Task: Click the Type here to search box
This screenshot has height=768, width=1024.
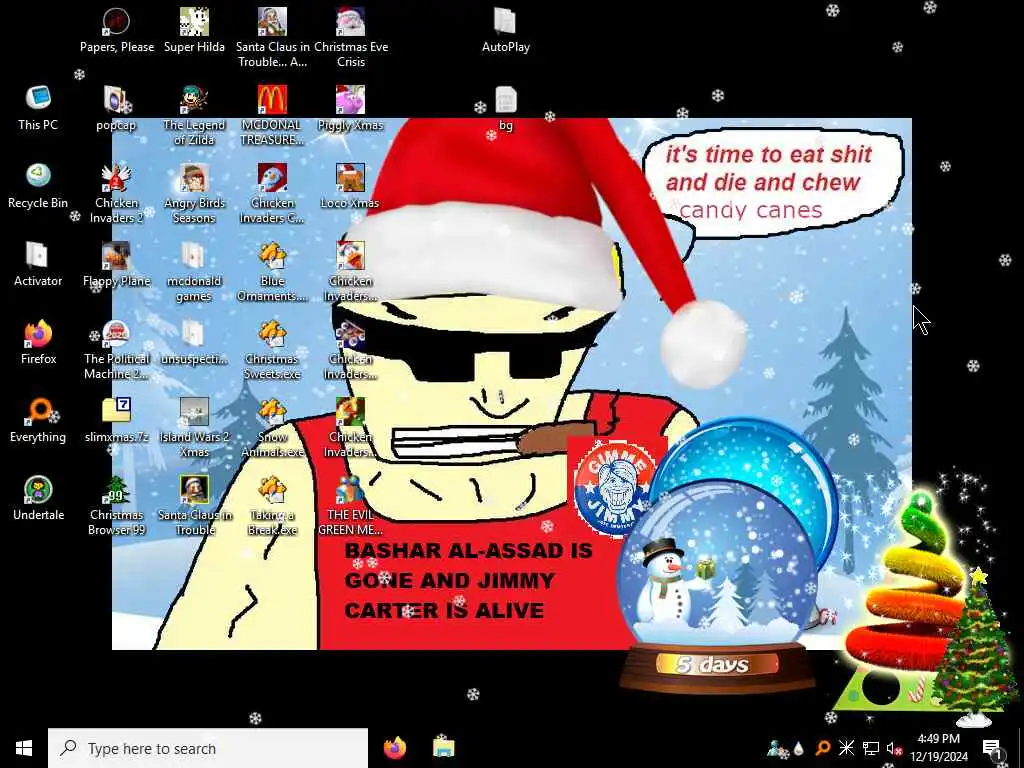Action: [208, 748]
